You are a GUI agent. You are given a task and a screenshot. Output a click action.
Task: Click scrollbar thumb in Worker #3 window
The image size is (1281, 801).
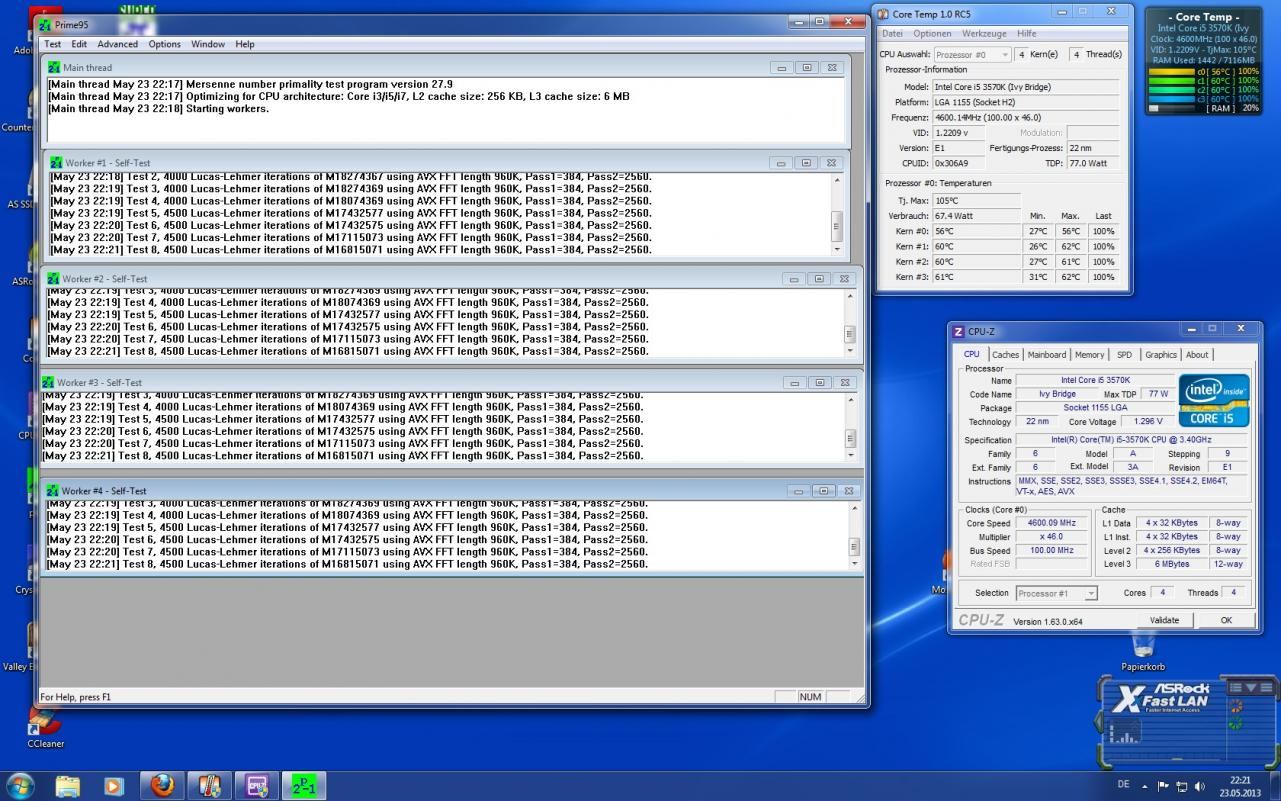tap(850, 438)
